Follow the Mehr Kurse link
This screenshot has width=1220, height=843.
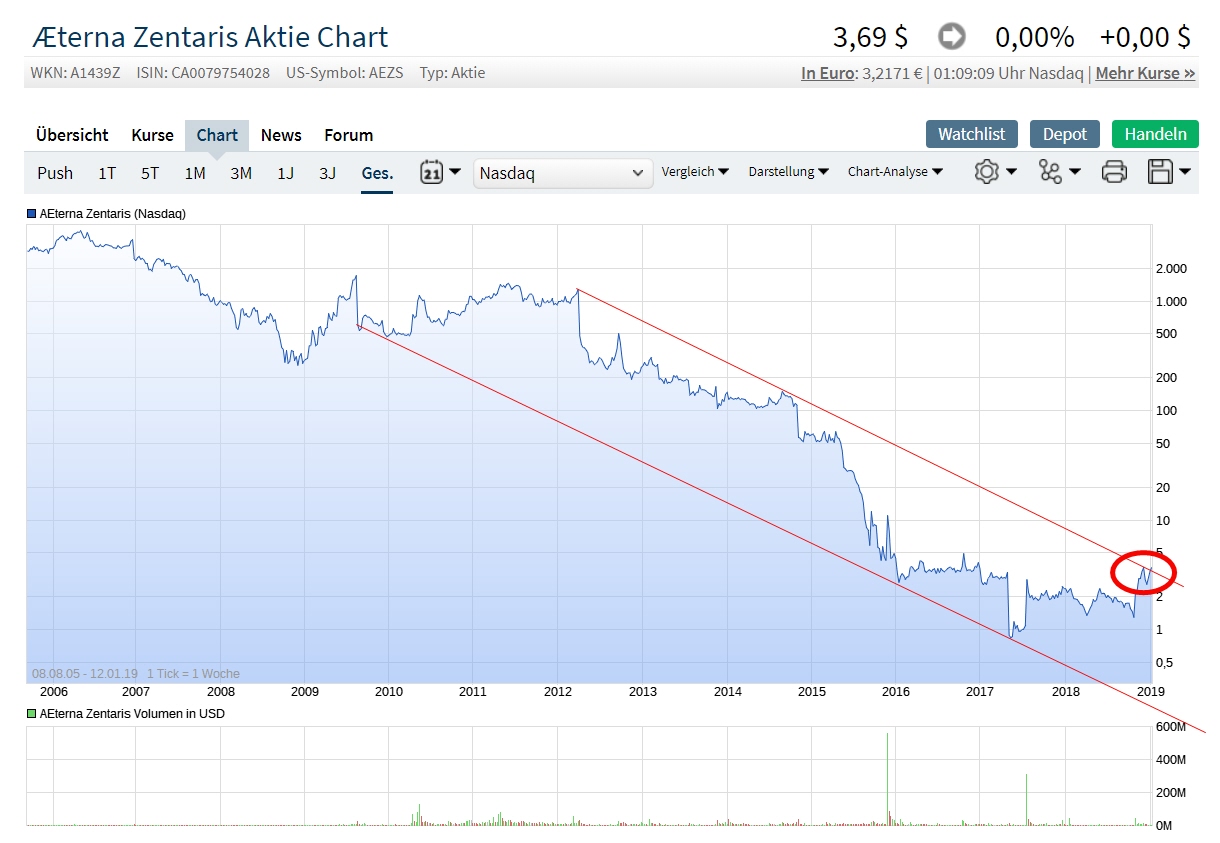tap(1145, 73)
